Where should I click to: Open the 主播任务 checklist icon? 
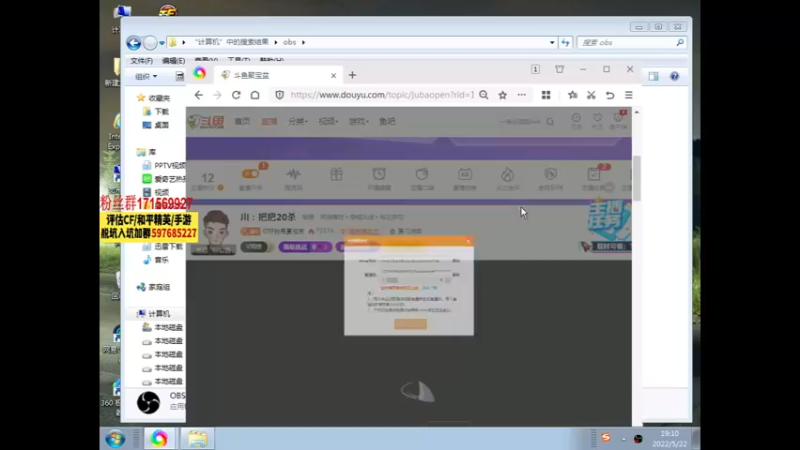click(x=593, y=178)
